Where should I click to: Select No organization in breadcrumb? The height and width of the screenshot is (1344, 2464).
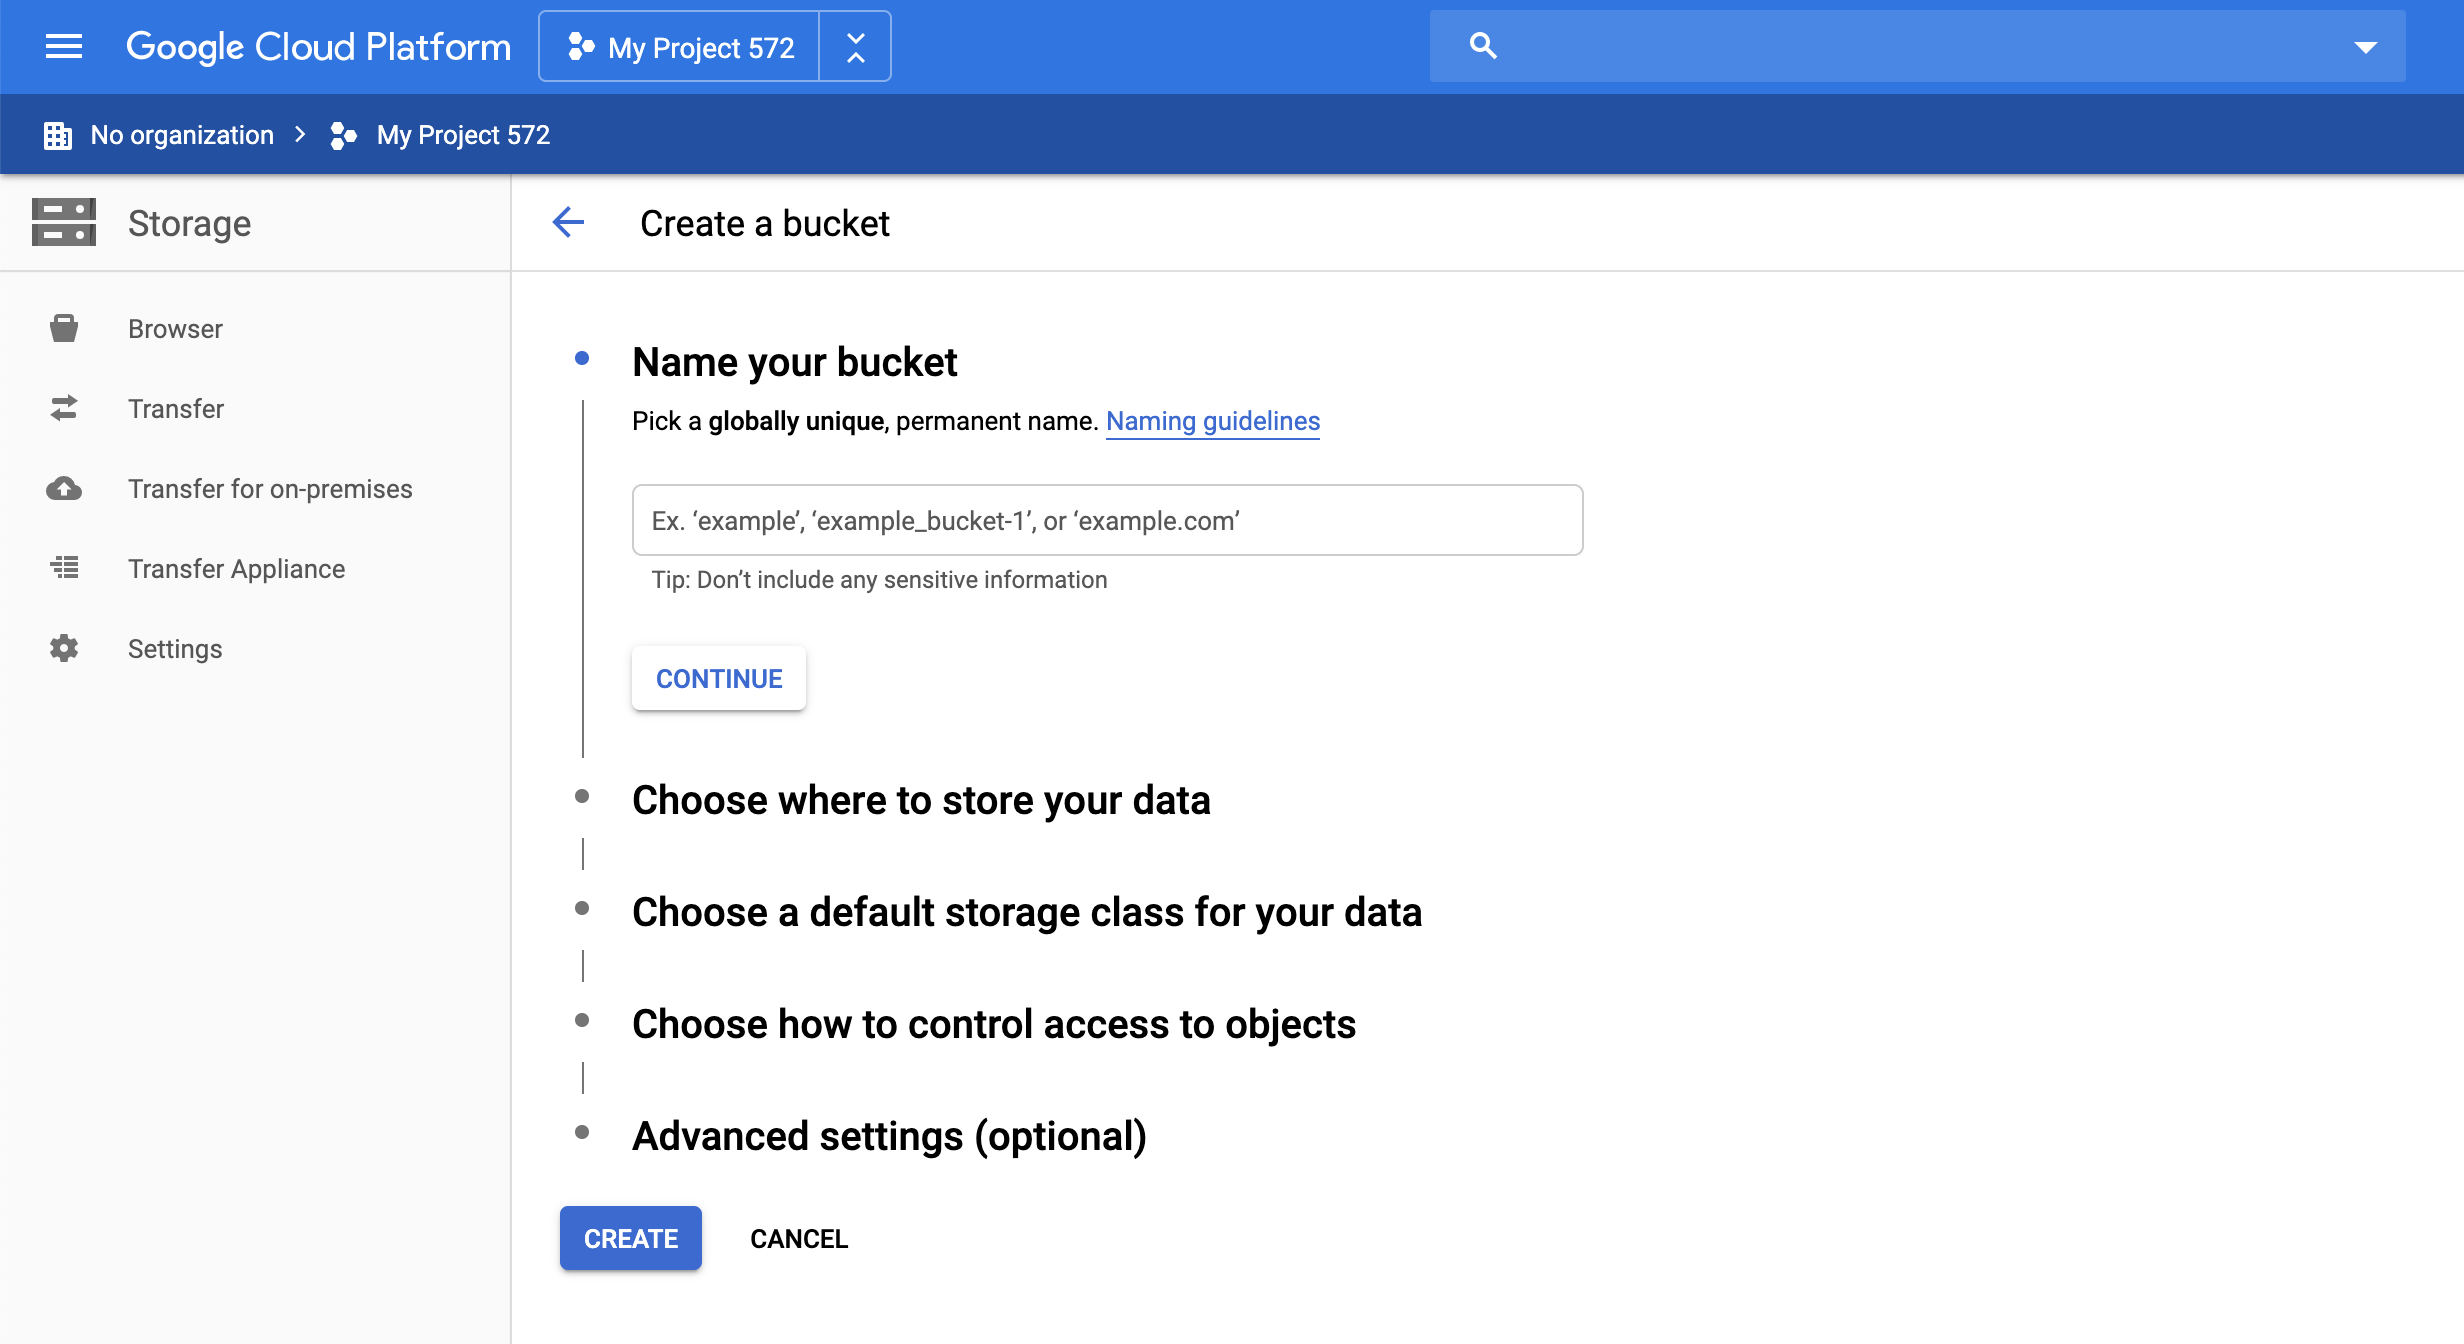pyautogui.click(x=182, y=135)
